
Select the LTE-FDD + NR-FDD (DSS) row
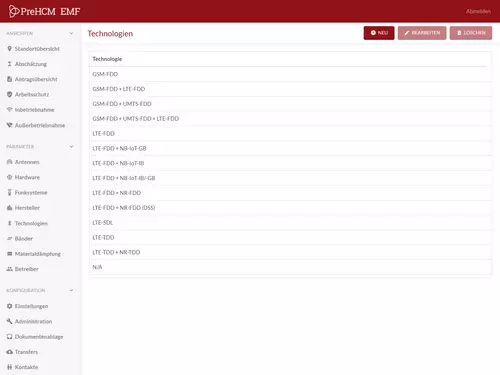(x=290, y=208)
